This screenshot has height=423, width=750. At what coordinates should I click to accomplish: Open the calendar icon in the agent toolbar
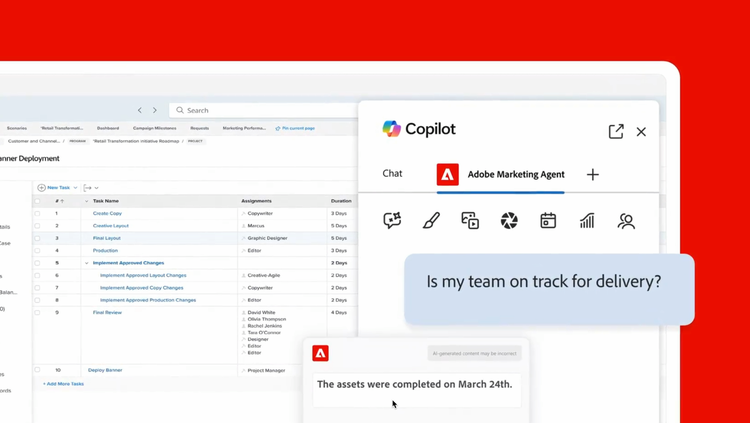tap(548, 221)
